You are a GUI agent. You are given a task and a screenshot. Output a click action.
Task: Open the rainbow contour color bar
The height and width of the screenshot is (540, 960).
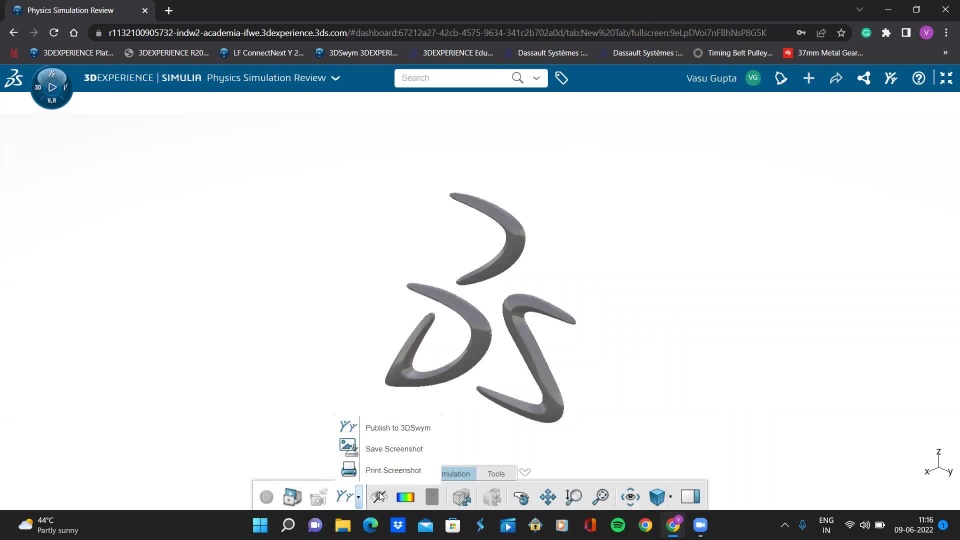[x=405, y=497]
